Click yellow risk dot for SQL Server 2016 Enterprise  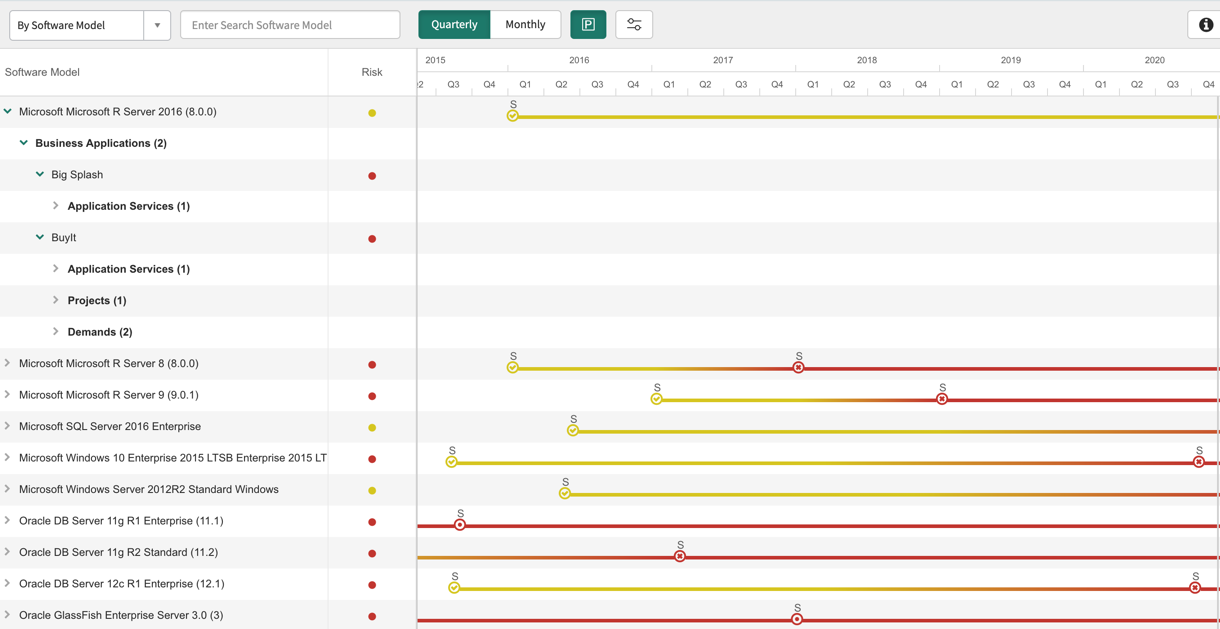tap(372, 428)
